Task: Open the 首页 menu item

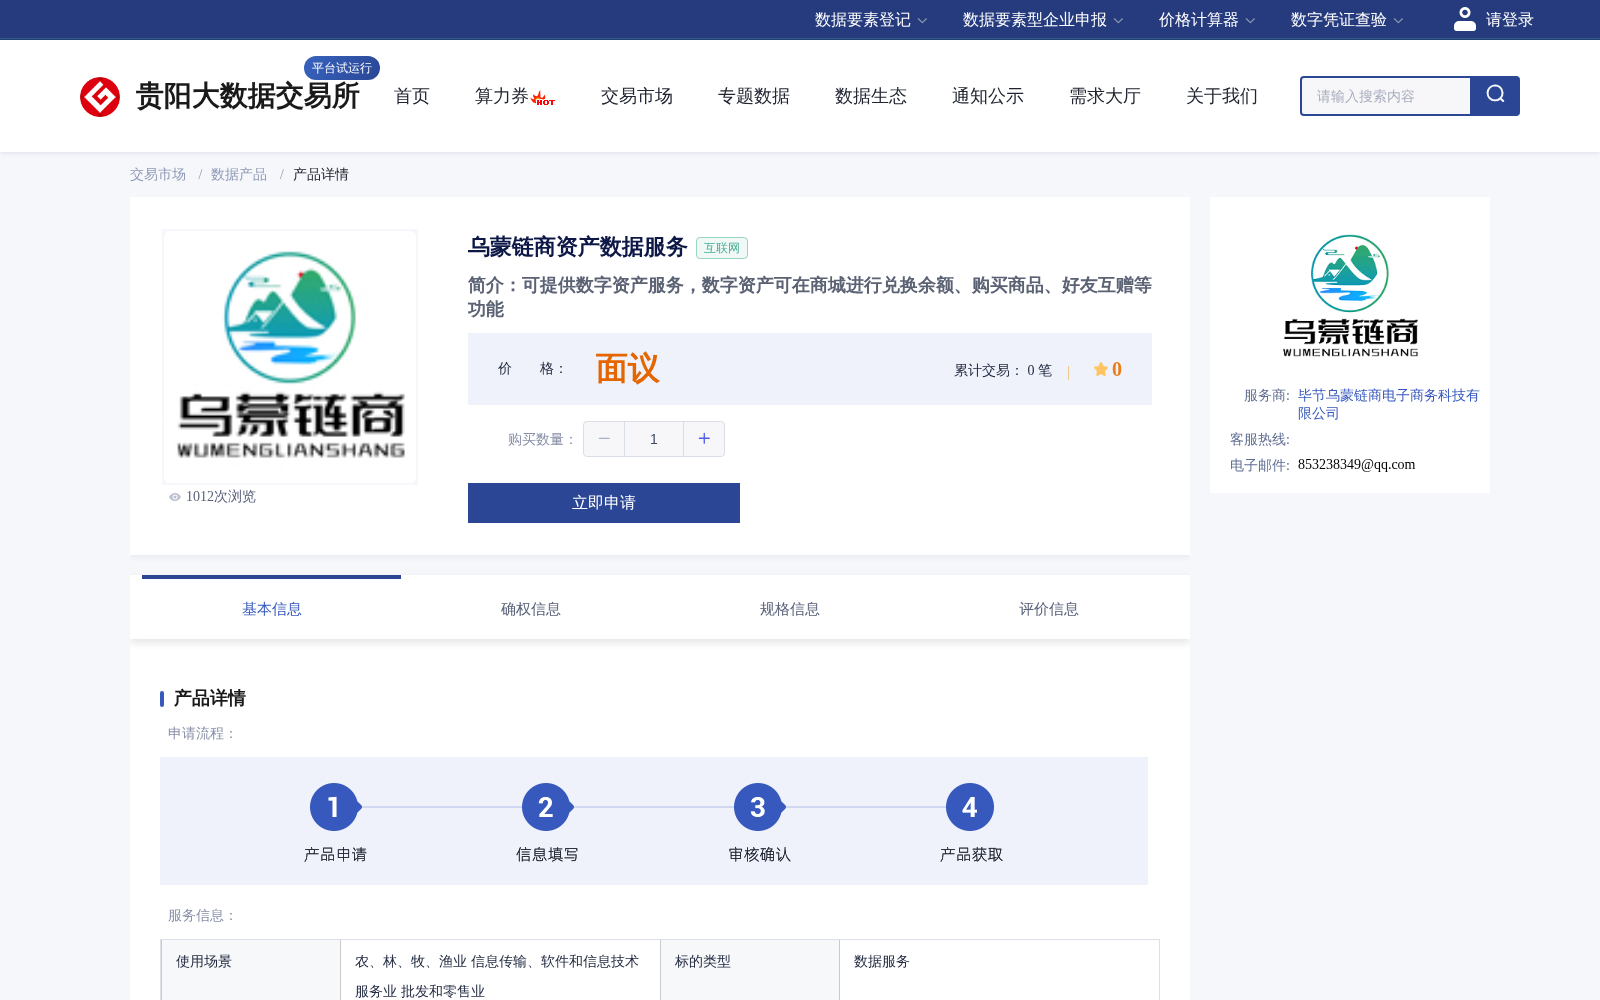Action: pos(412,96)
